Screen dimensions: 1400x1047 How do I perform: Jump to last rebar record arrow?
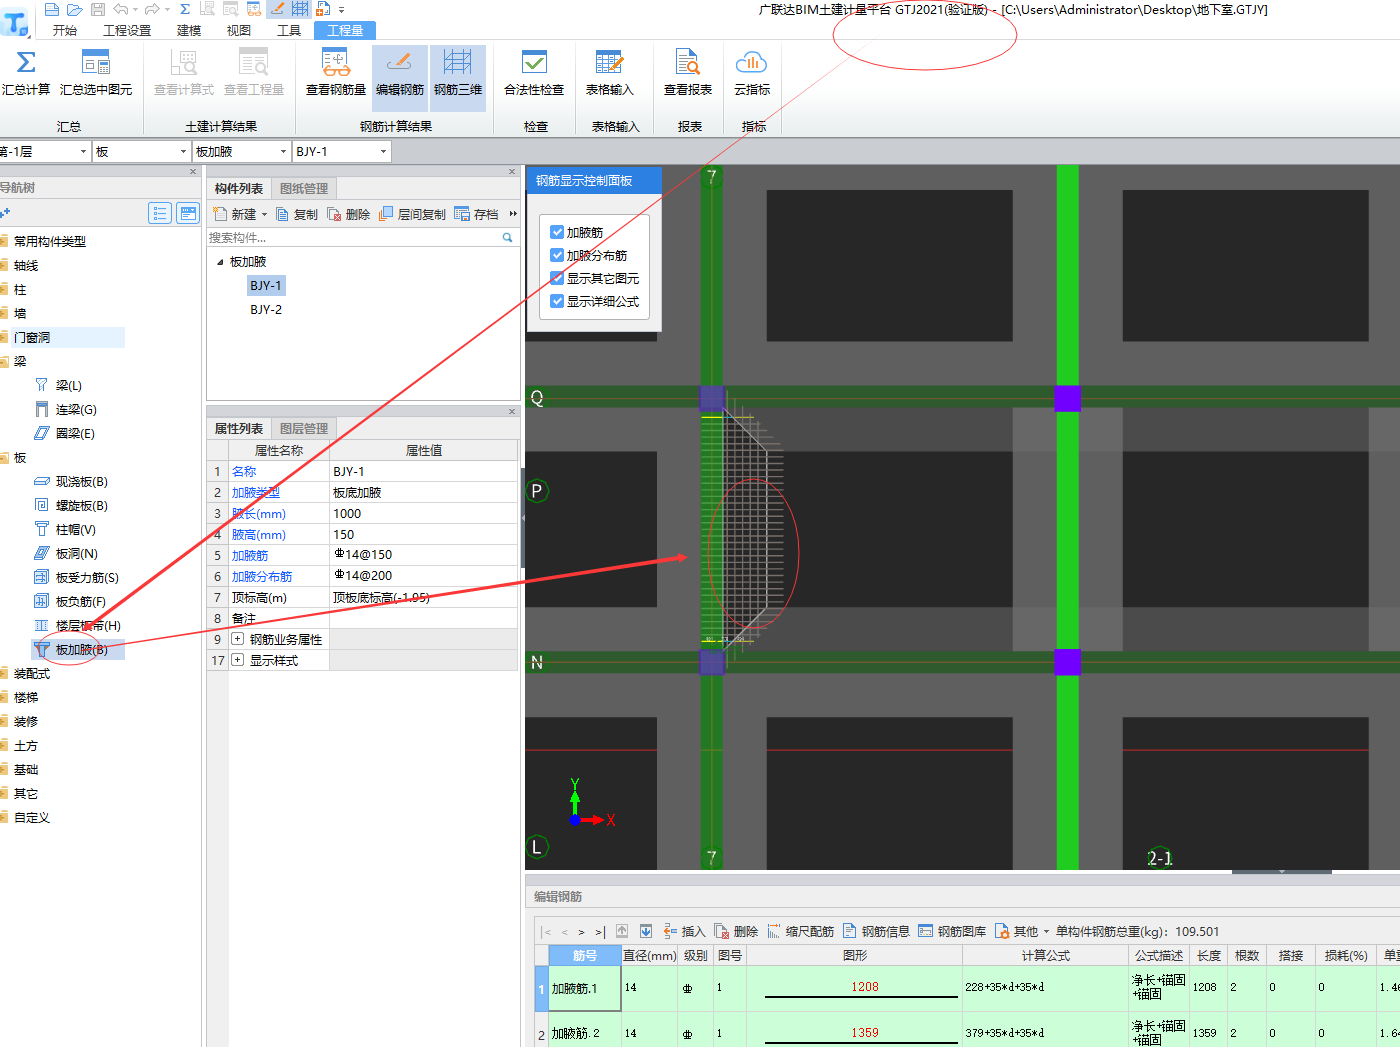click(600, 932)
